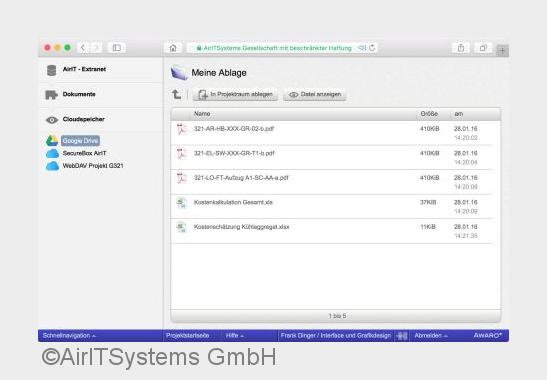Screen dimensions: 547x380
Task: Click Excel icon of Kostenschätzung Kühlaggregat.xlsx
Action: 181,227
